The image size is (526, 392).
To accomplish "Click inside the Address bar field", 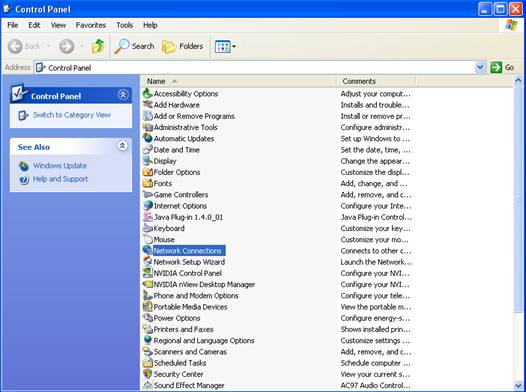I will [x=254, y=68].
